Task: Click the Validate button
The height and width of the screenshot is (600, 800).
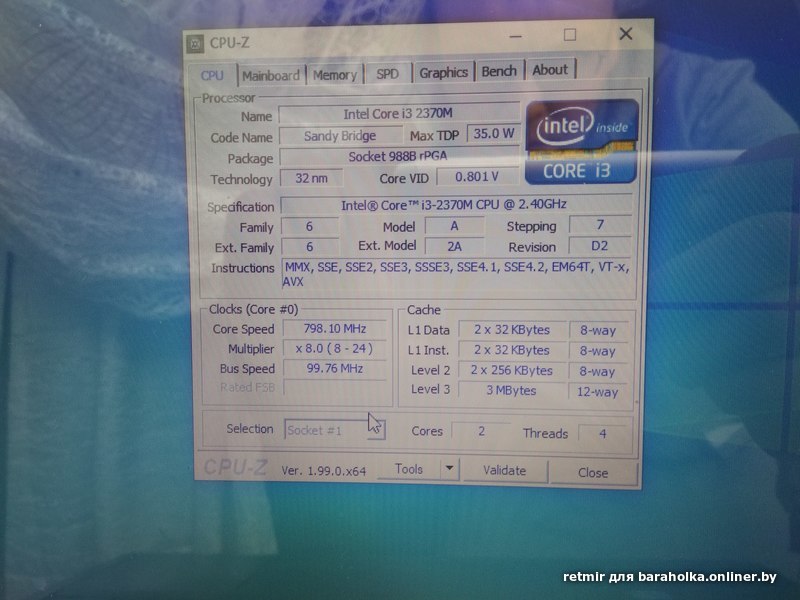Action: click(505, 470)
